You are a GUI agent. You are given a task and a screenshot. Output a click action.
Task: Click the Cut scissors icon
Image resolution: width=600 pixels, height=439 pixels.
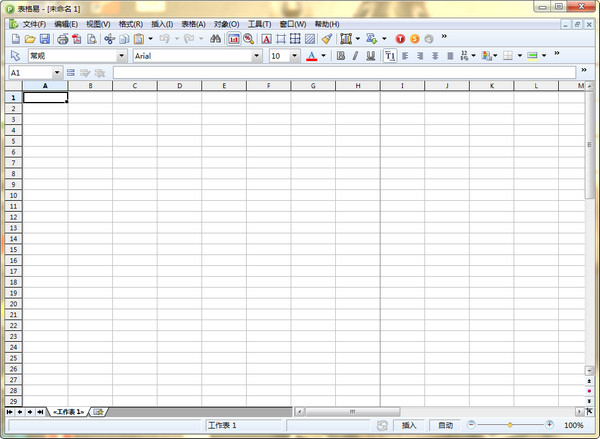[109, 39]
